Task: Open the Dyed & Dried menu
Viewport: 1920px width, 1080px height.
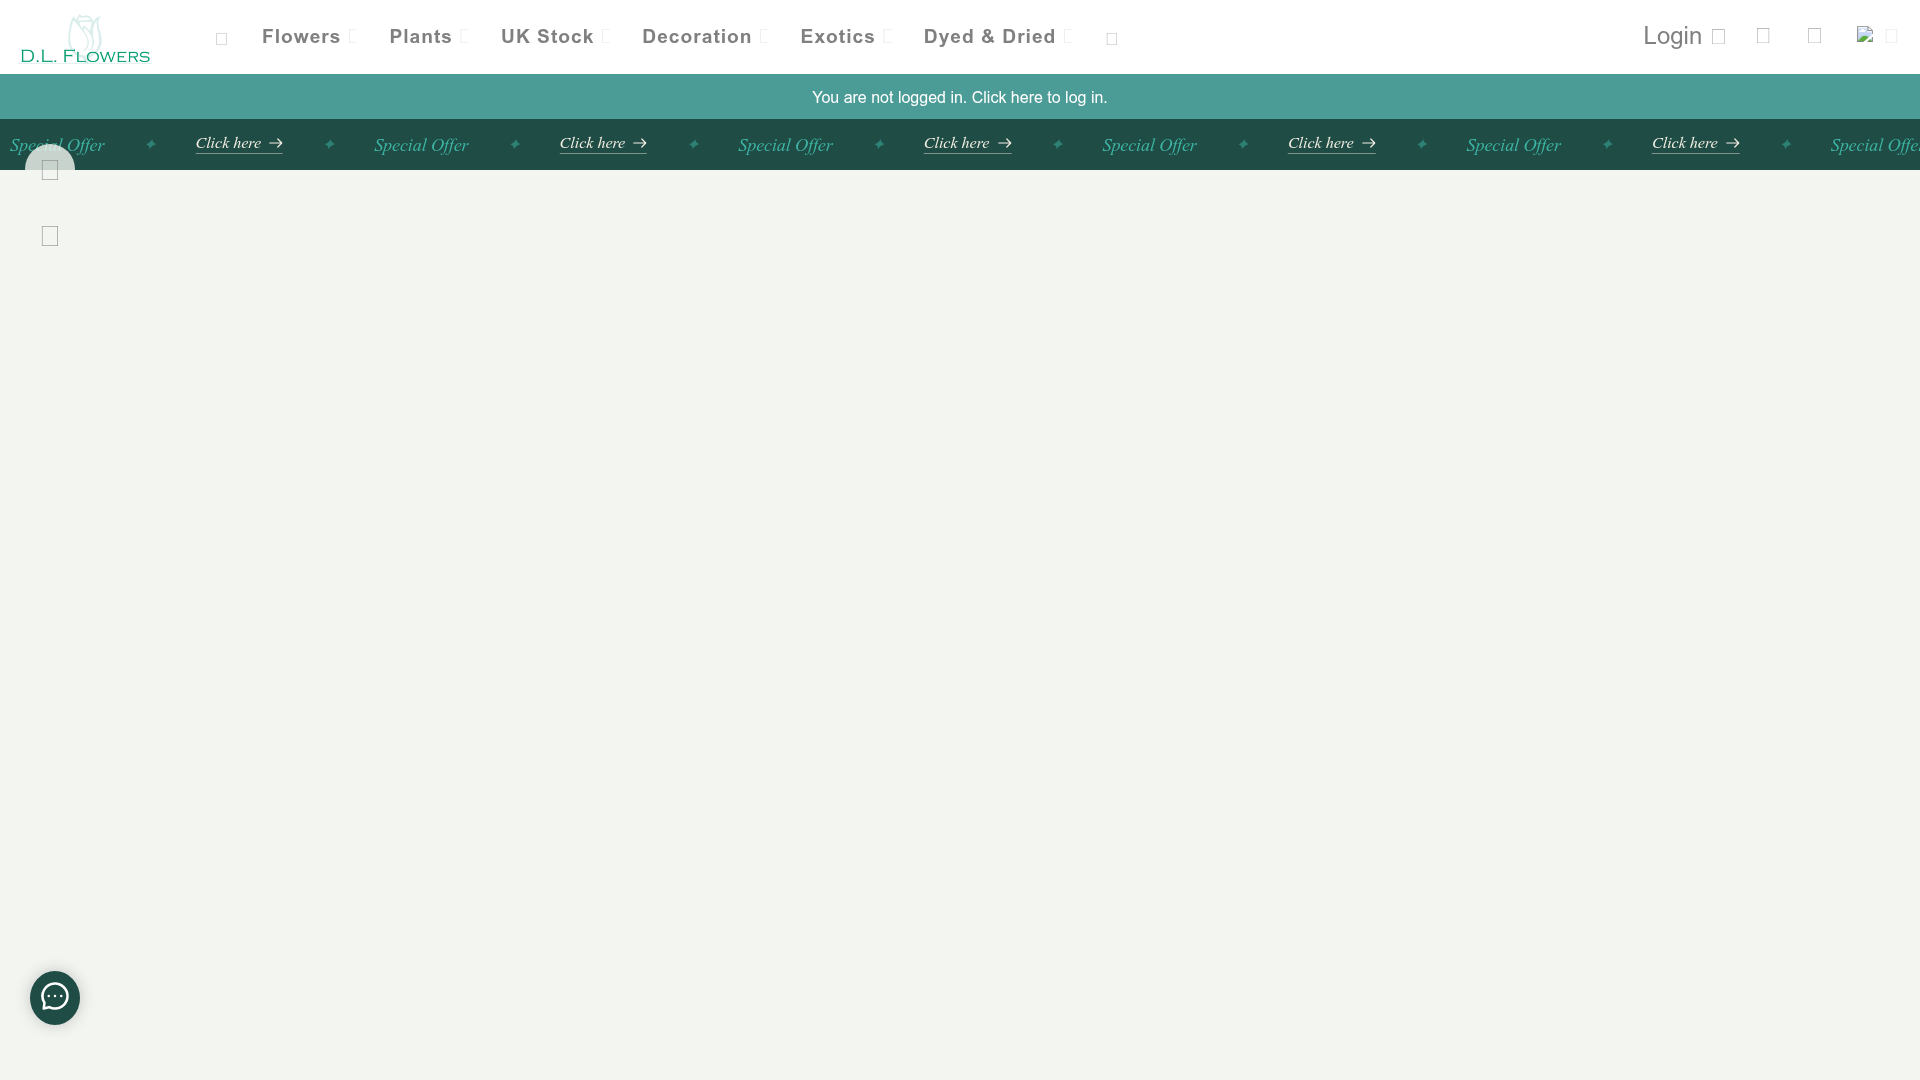Action: [x=990, y=37]
